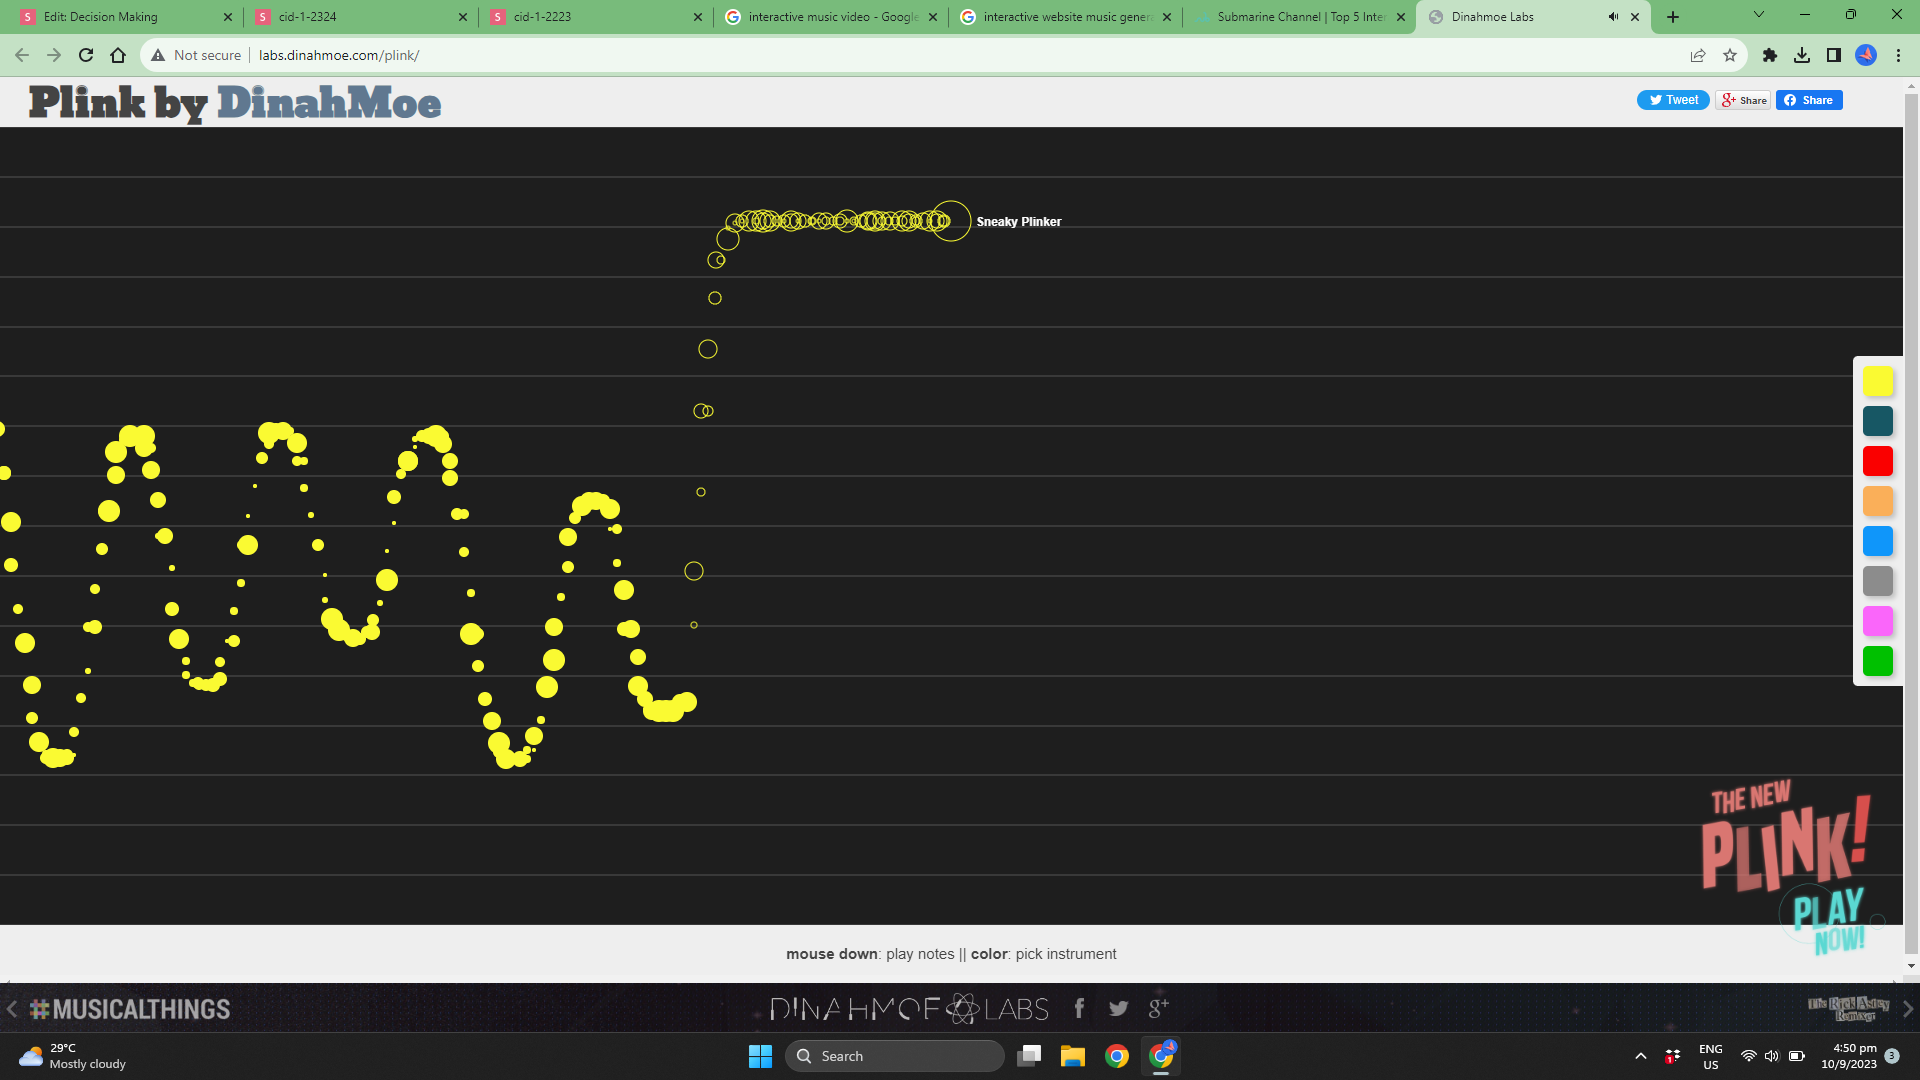Expand the tab search dropdown arrow
Image resolution: width=1920 pixels, height=1080 pixels.
point(1758,15)
